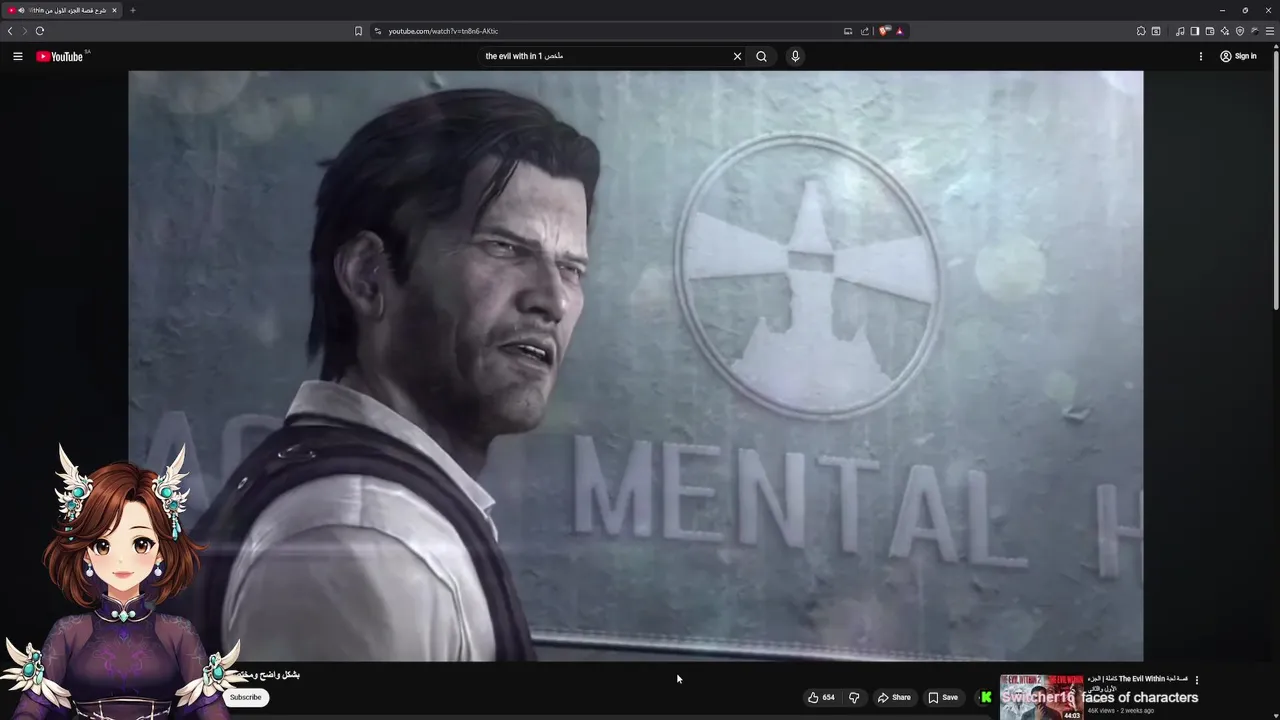Click the browser profile avatar icon
The width and height of the screenshot is (1280, 720).
pos(1255,31)
